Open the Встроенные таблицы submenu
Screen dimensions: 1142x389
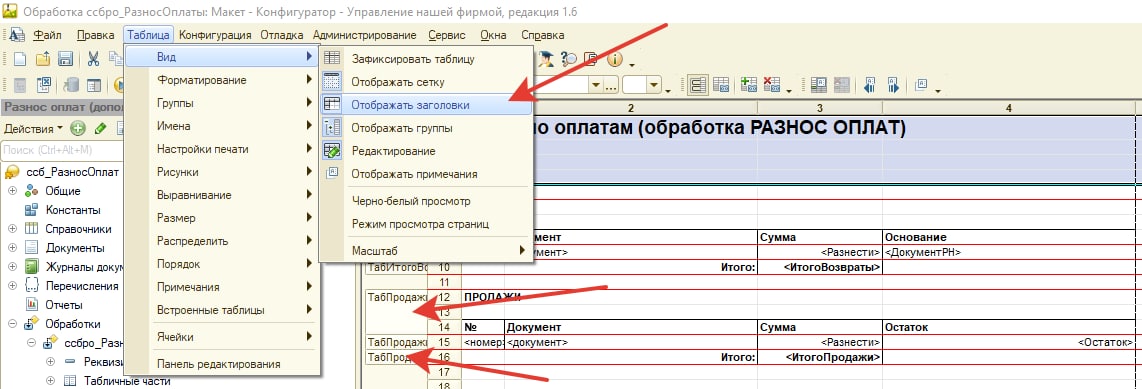[222, 310]
